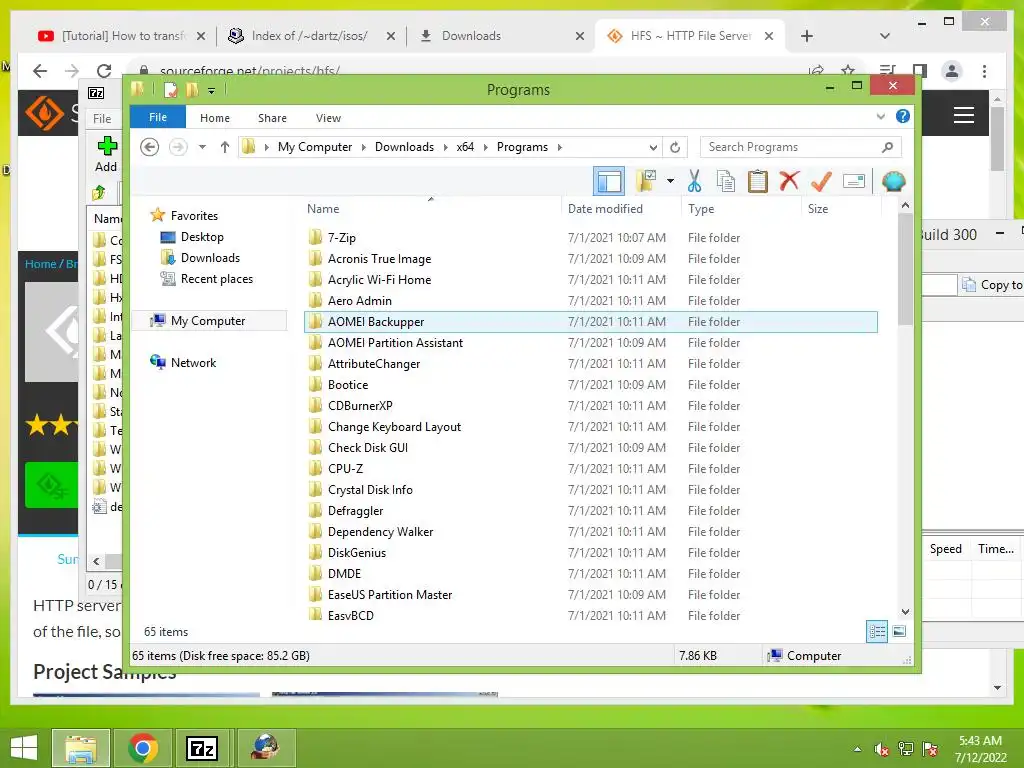Select the Acronis True Image folder

591,259
